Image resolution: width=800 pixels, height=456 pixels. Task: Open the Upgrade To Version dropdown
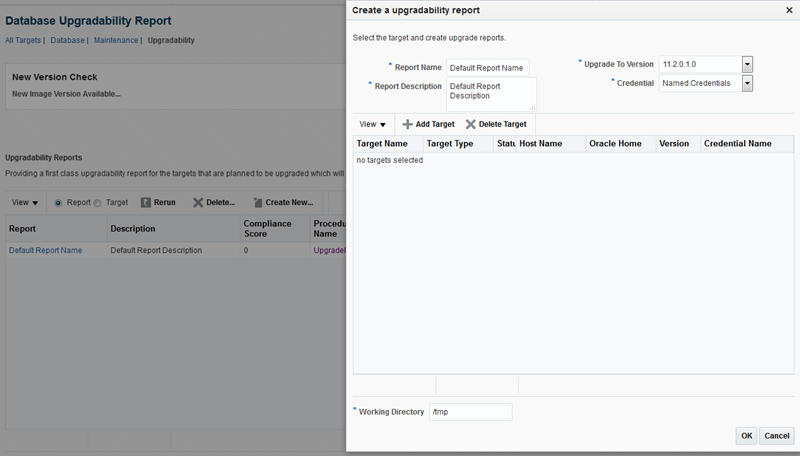point(747,64)
